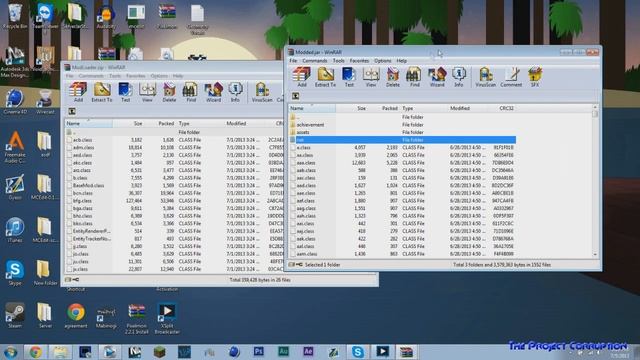Click Find icon in ModLoader window
Screen dimensions: 640x360
click(x=191, y=92)
